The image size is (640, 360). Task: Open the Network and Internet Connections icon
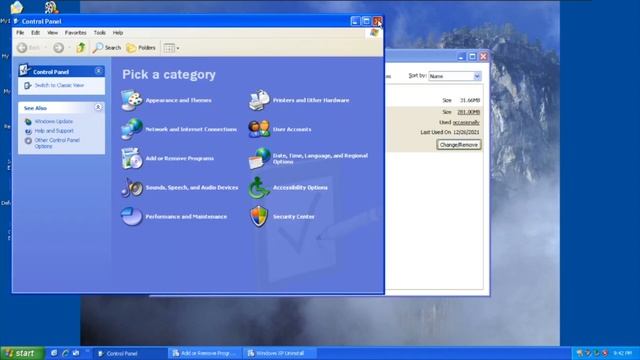click(131, 129)
